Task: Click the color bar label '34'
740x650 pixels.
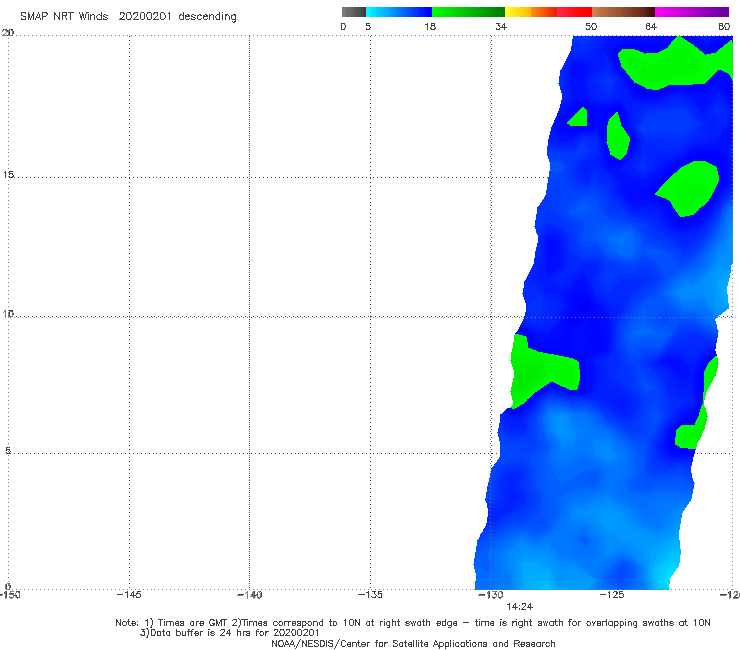Action: click(x=501, y=26)
